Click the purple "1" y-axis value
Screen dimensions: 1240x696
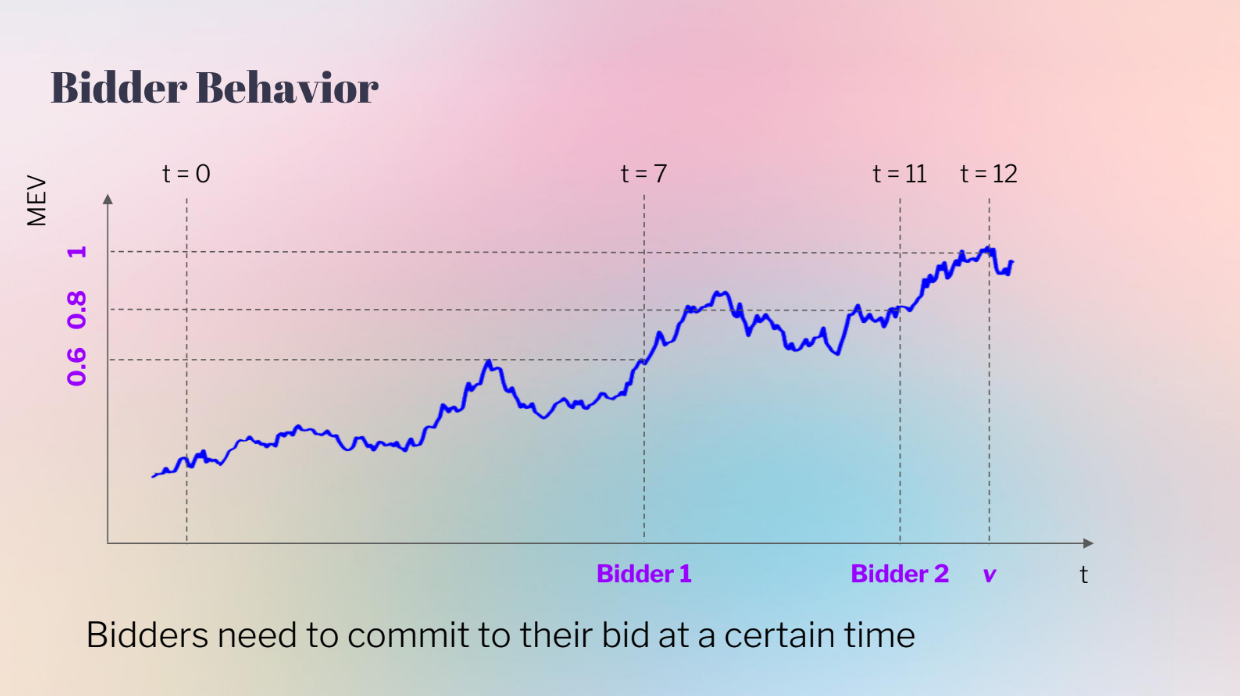pos(77,251)
